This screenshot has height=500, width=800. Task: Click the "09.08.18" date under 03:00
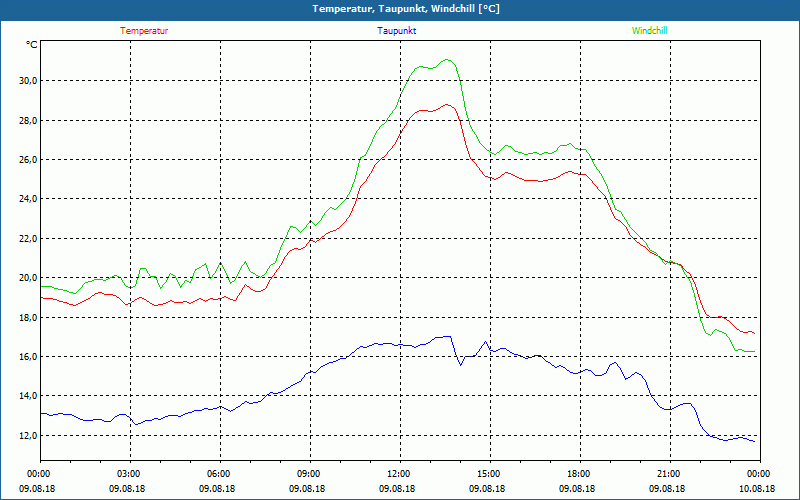(x=127, y=489)
